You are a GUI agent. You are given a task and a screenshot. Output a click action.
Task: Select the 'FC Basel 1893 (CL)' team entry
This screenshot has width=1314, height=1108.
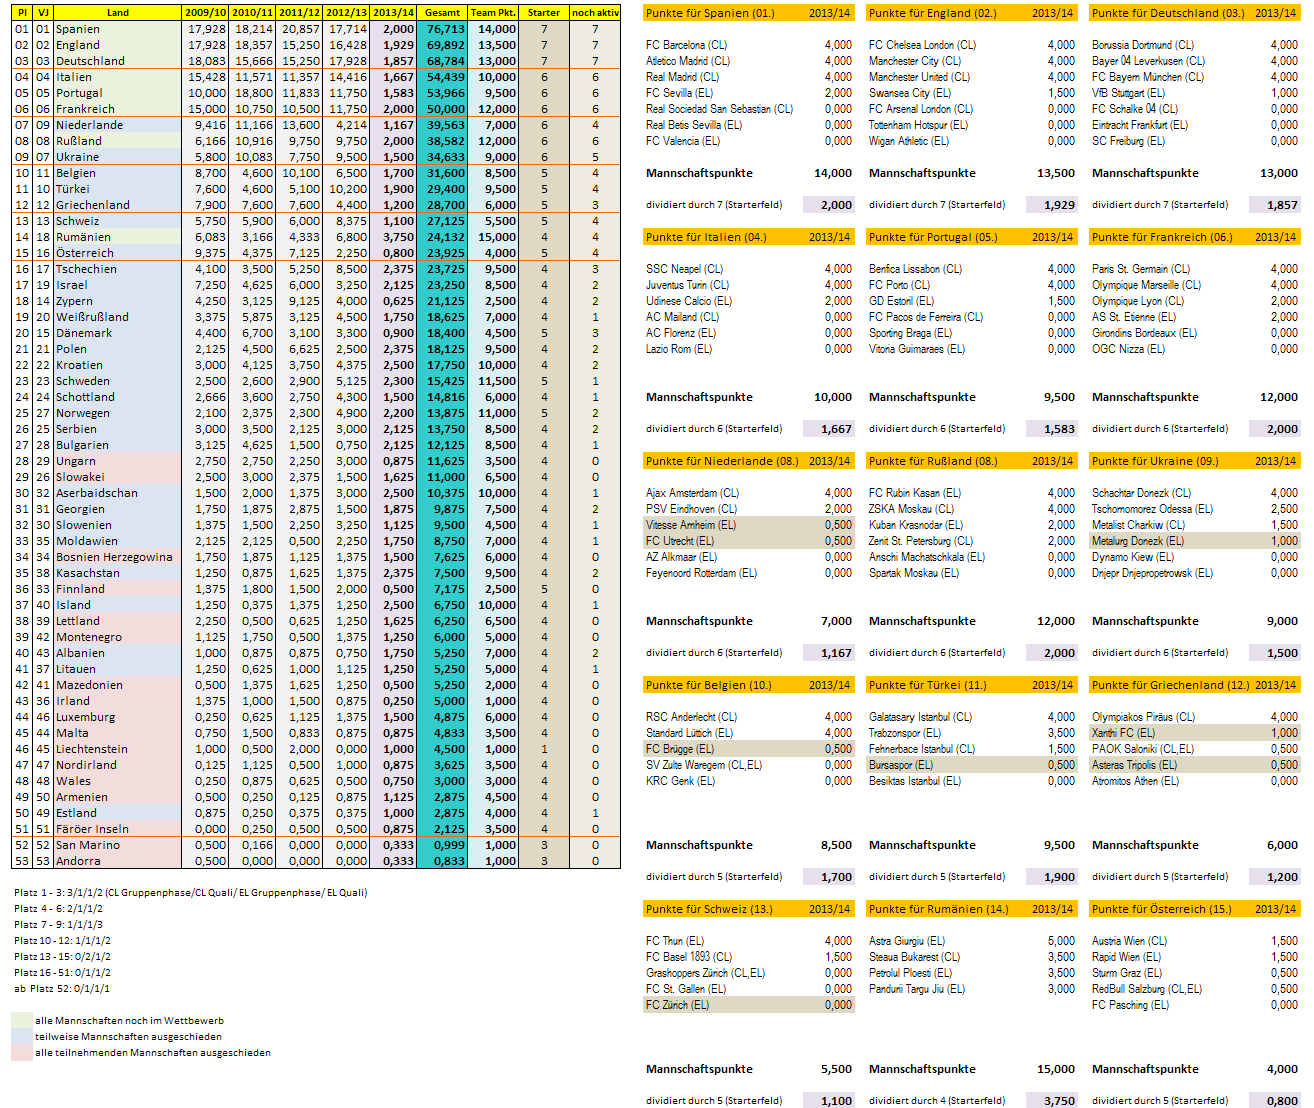click(689, 957)
